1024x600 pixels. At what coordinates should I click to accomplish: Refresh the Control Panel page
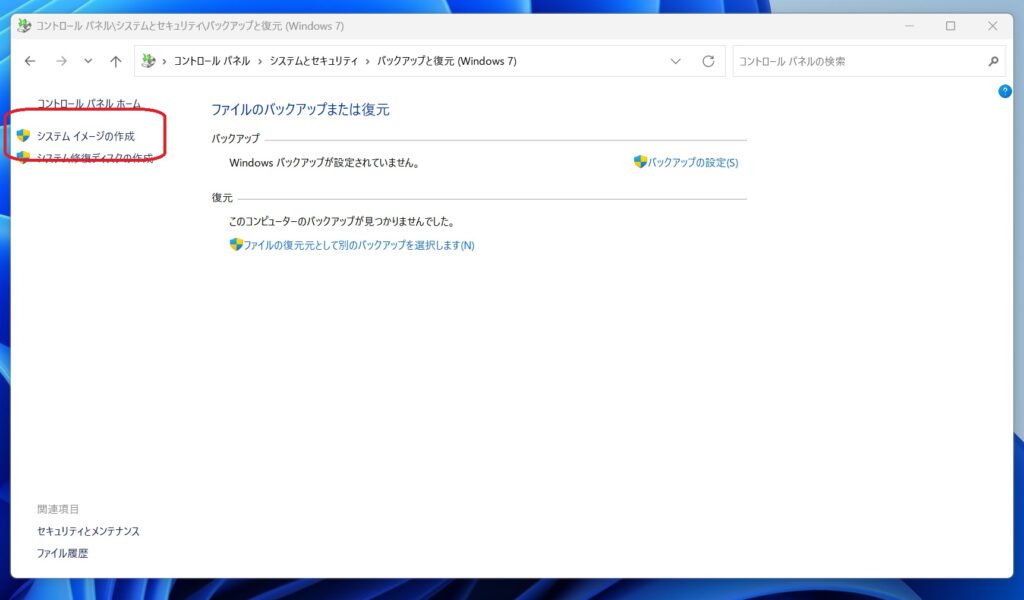pos(708,61)
